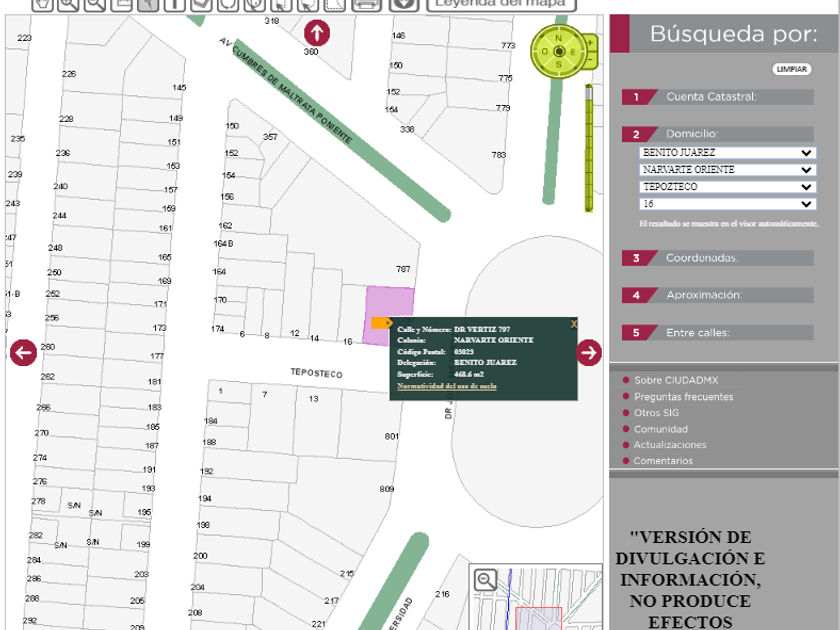Open the NARVARTE ORIENTE colonia dropdown

pyautogui.click(x=728, y=170)
